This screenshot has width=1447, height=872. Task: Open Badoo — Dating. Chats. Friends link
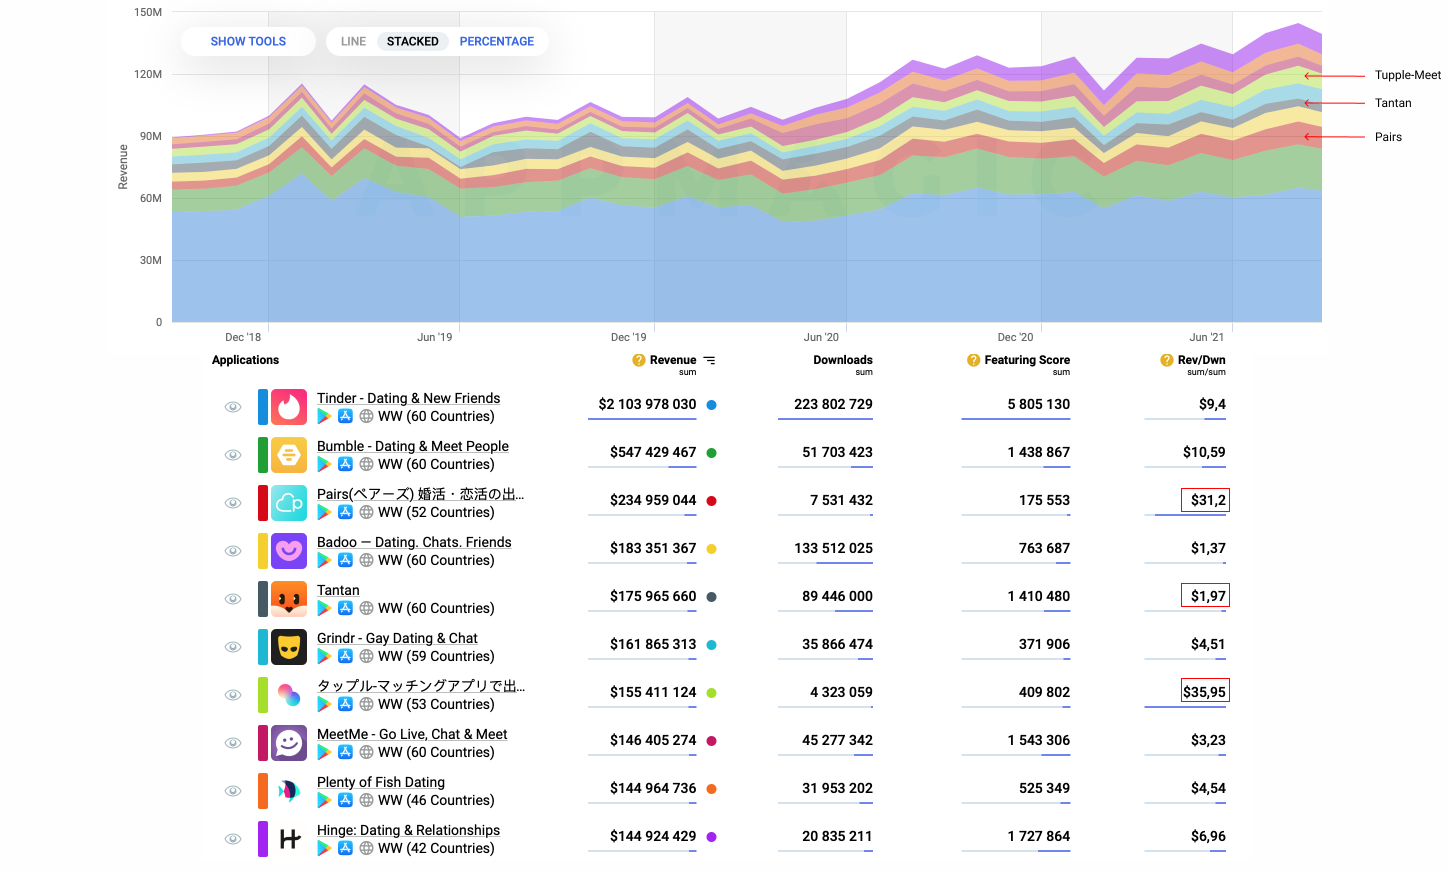[414, 542]
